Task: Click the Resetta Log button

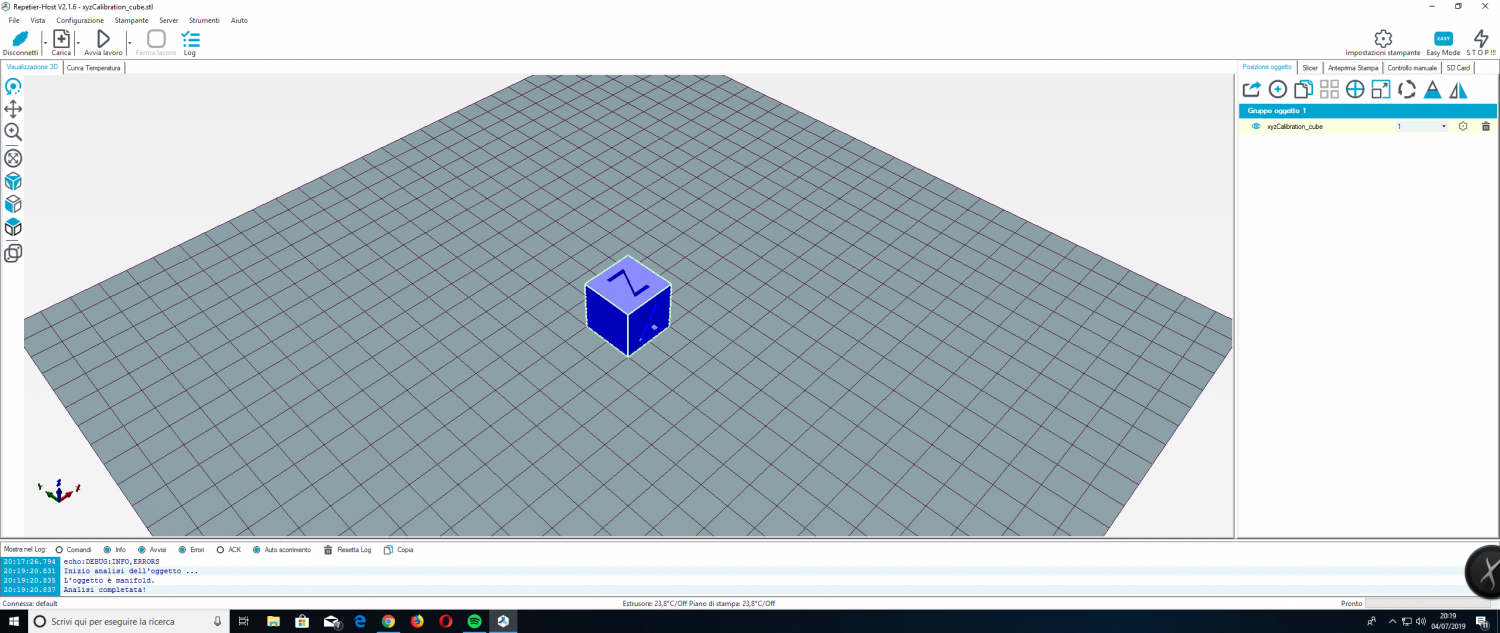Action: pos(348,550)
